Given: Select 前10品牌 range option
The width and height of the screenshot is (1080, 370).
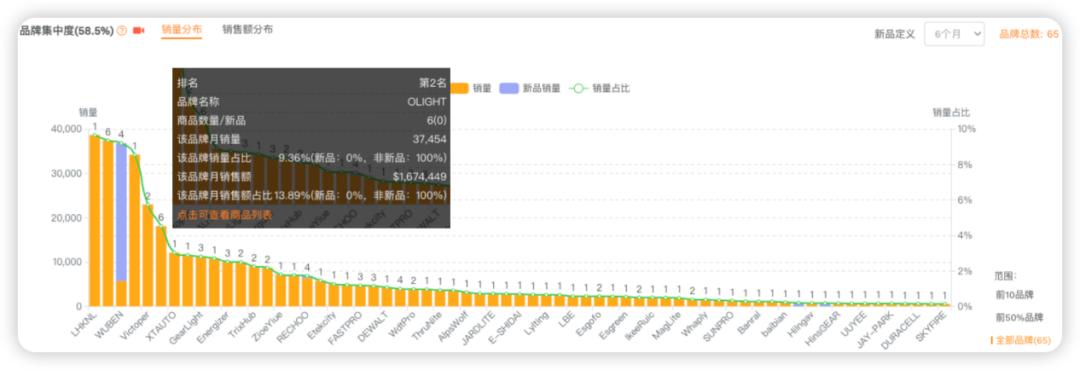Looking at the screenshot, I should [x=1015, y=295].
